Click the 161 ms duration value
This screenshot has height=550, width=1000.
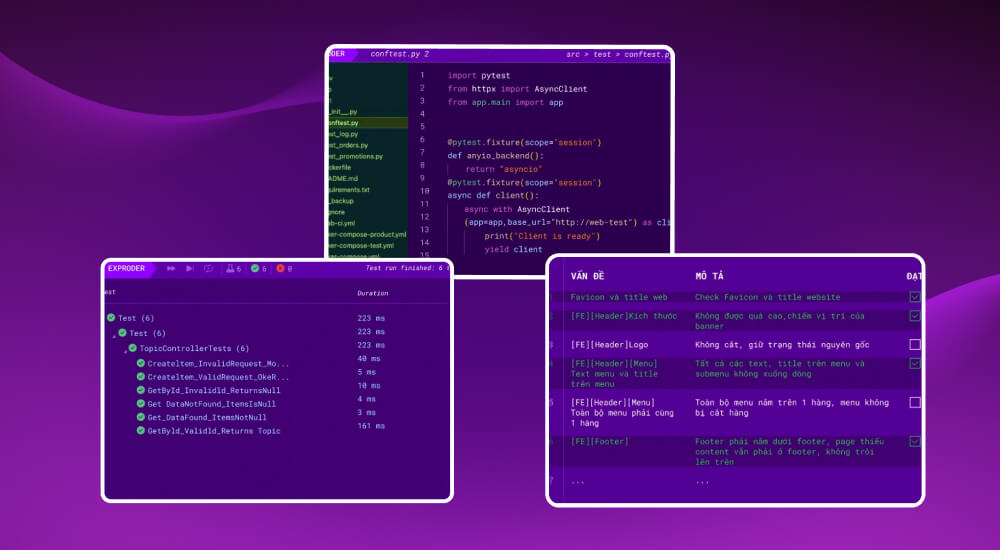tap(371, 426)
